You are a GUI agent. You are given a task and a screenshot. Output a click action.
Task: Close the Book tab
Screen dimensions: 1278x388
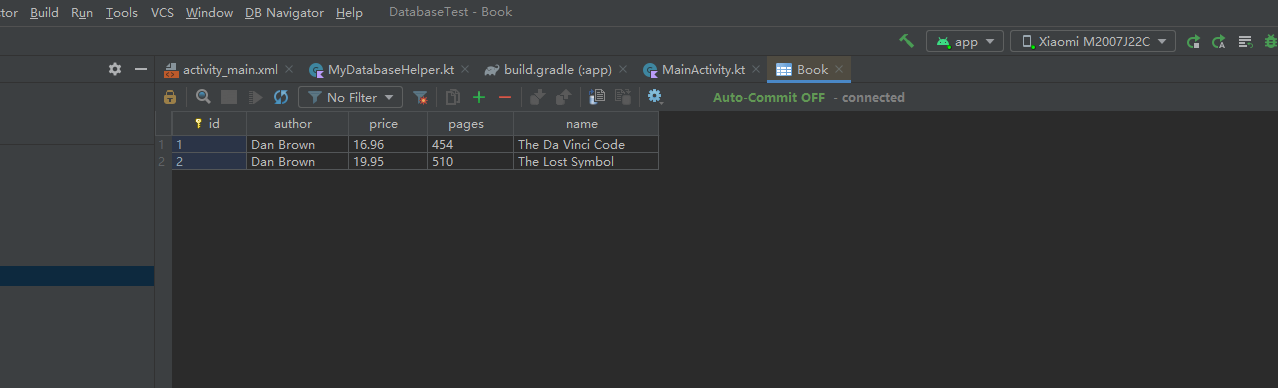point(839,69)
